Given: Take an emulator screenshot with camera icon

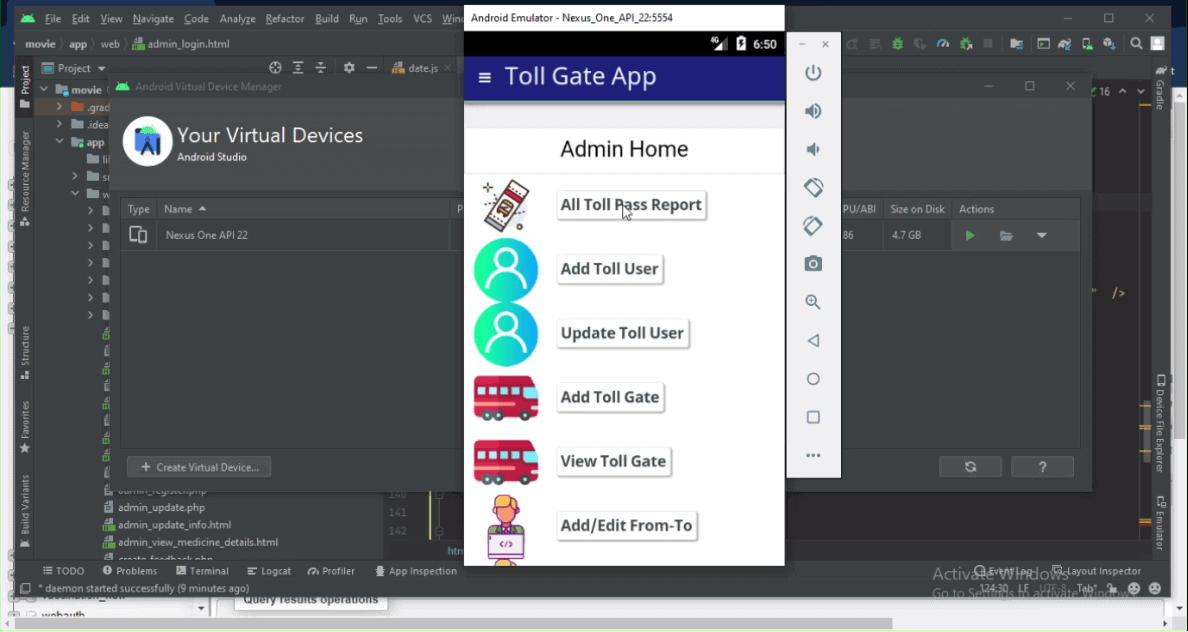Looking at the screenshot, I should coord(813,263).
